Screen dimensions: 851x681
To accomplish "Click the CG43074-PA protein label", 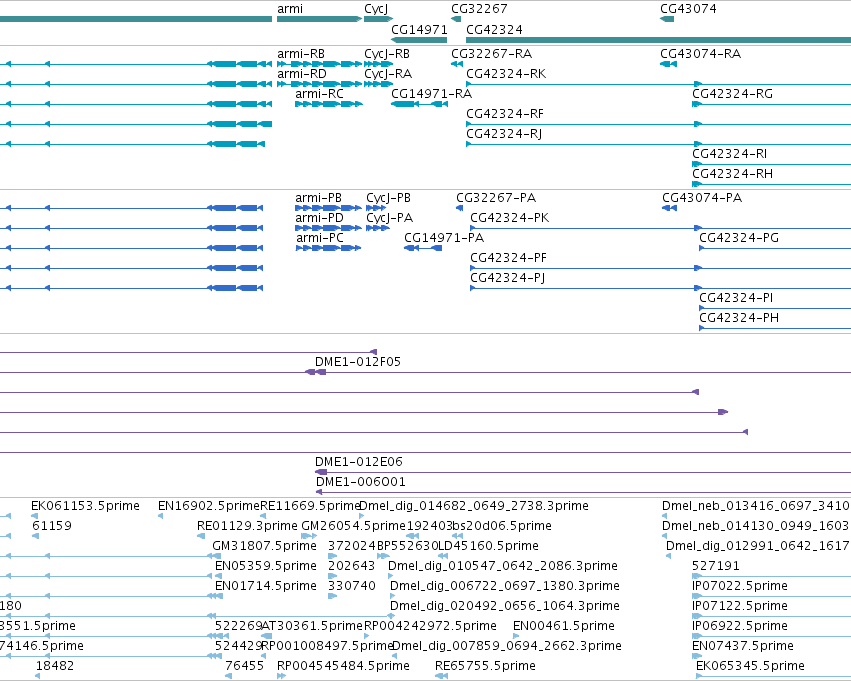I will coord(702,198).
